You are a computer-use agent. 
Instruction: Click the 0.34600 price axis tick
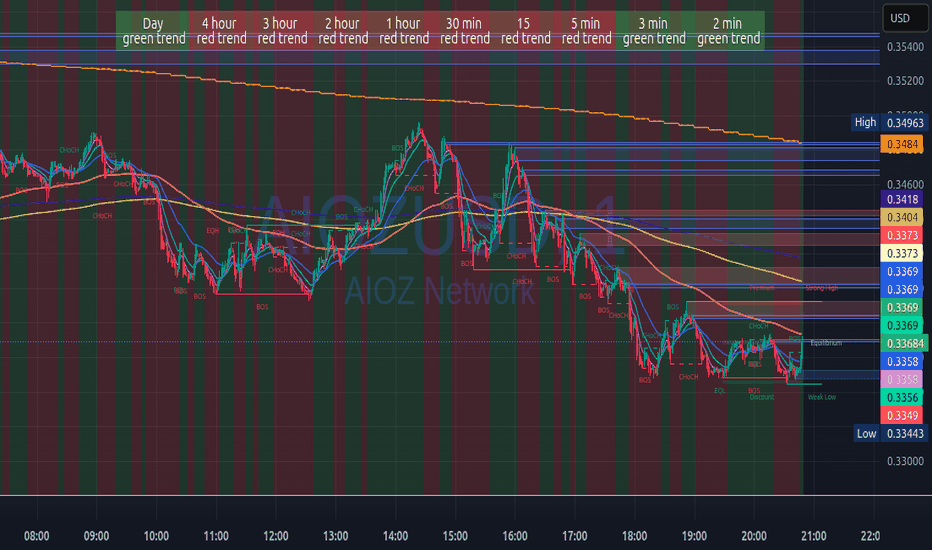(905, 185)
